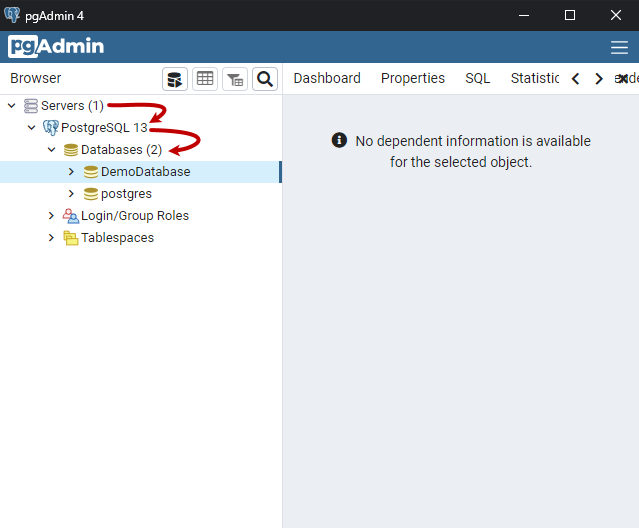
Task: Expand the Login/Group Roles node
Action: click(x=51, y=216)
